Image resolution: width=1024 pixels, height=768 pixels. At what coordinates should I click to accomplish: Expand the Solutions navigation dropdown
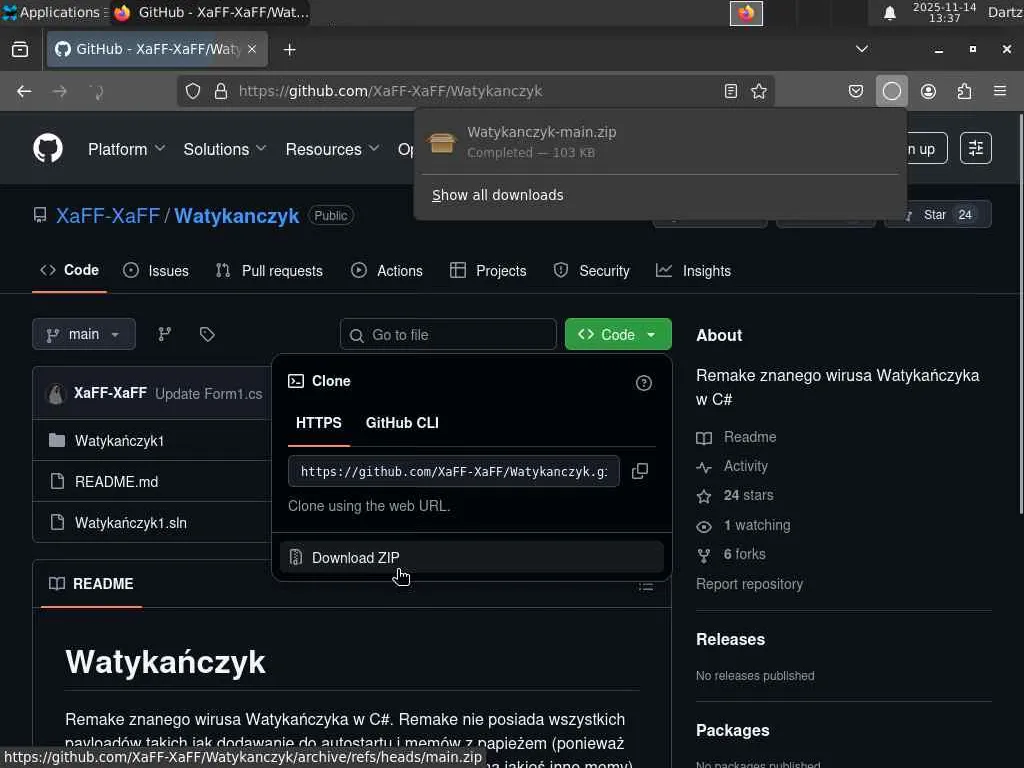click(225, 149)
